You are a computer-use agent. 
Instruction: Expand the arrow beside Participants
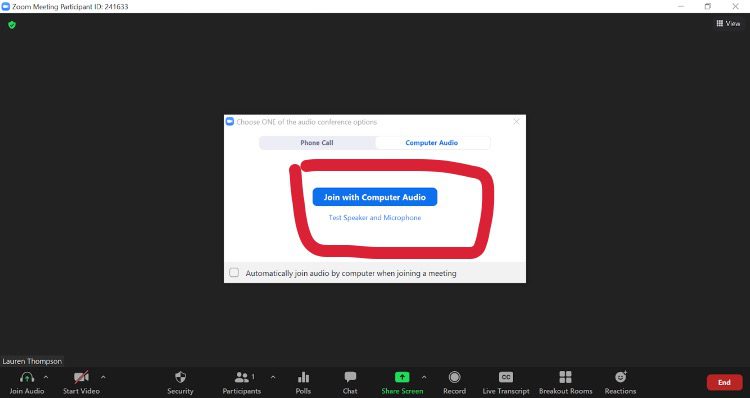point(273,377)
